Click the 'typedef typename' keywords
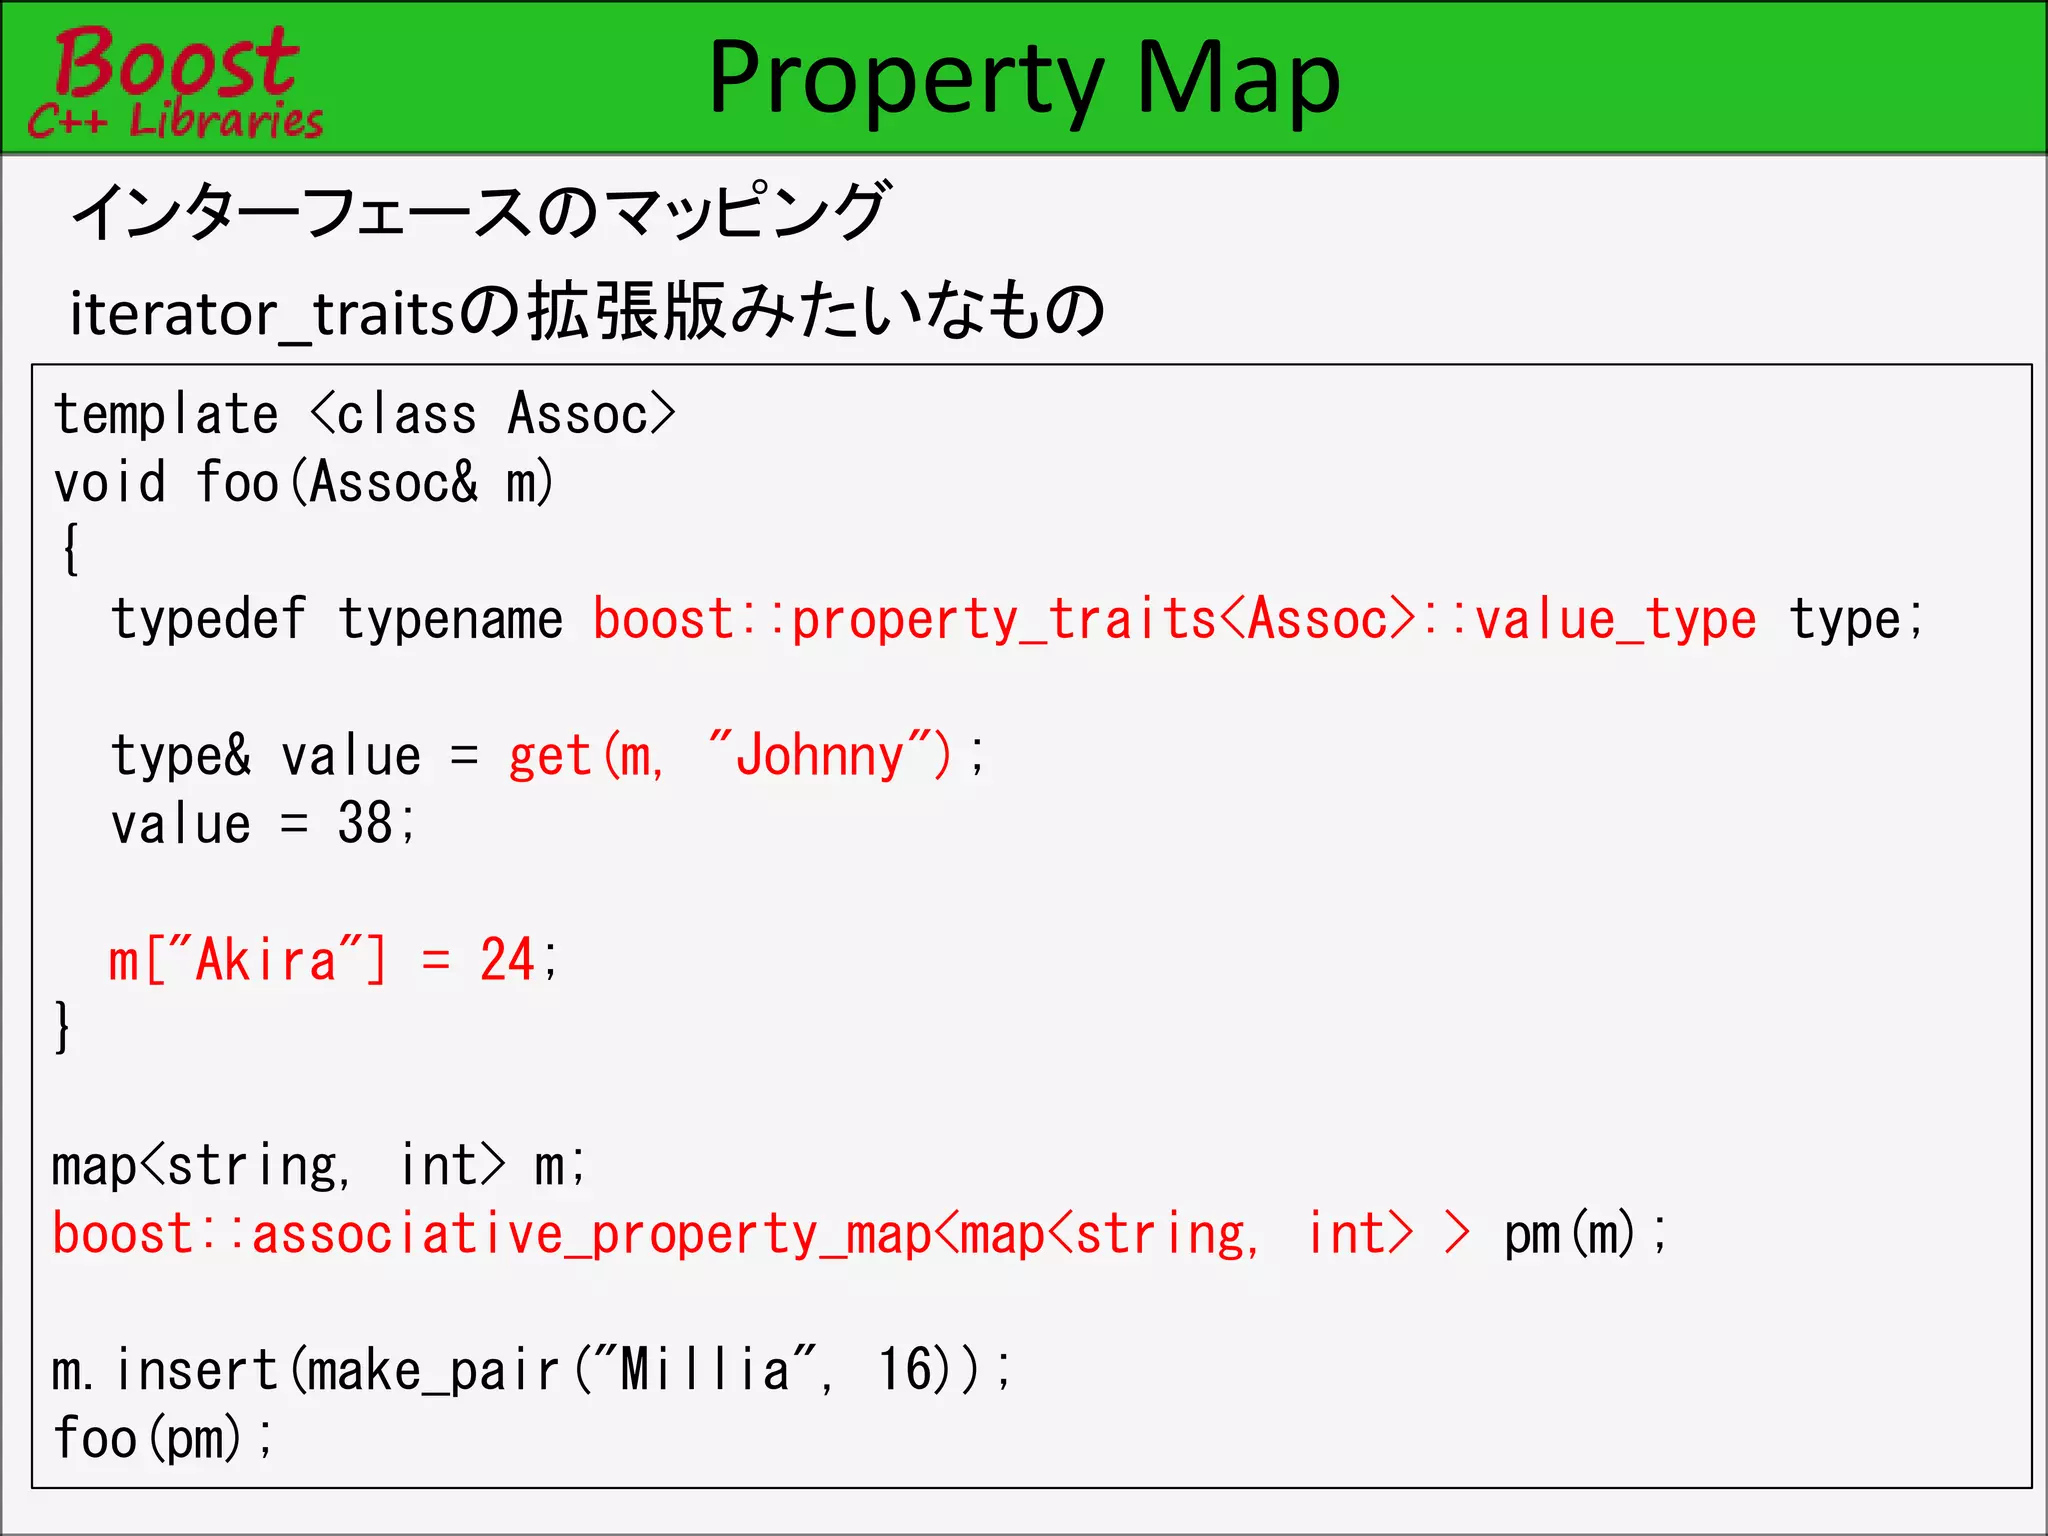 (337, 620)
